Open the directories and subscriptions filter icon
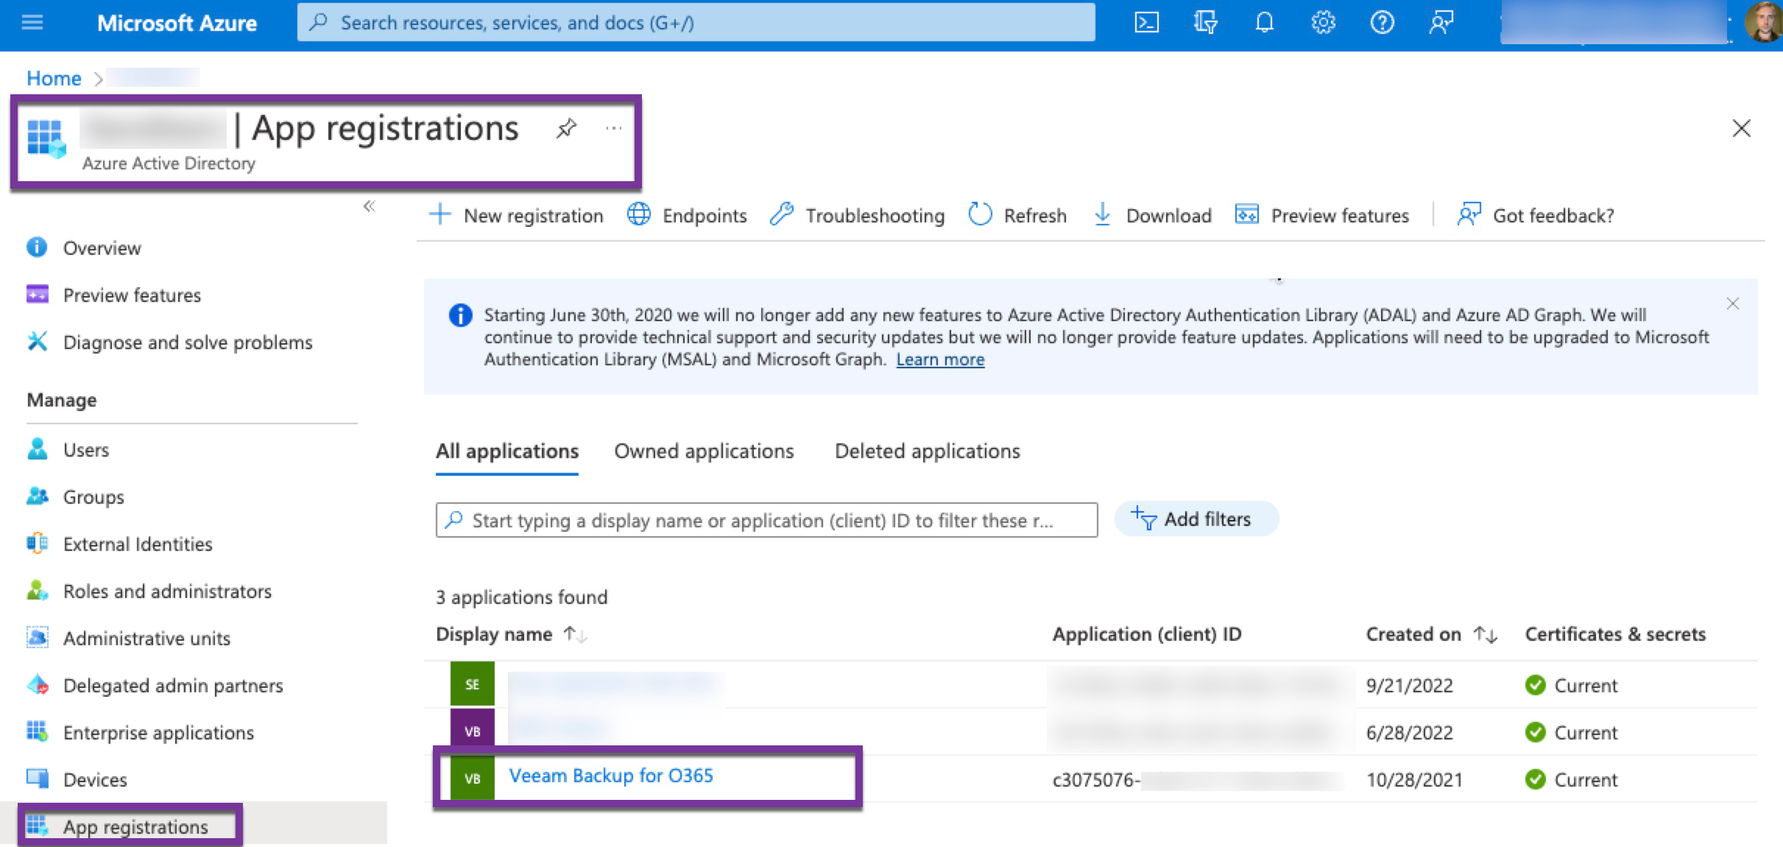1783x847 pixels. [x=1205, y=22]
